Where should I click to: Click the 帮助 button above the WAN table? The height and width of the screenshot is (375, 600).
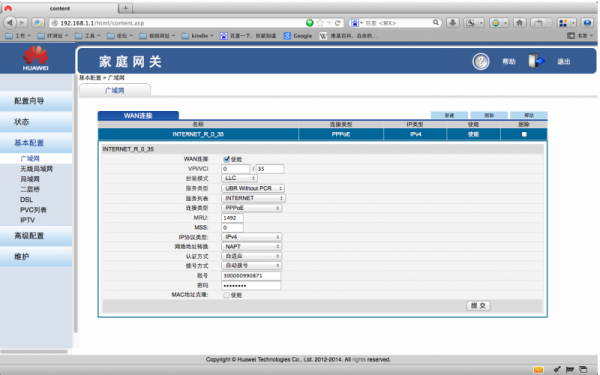(529, 115)
